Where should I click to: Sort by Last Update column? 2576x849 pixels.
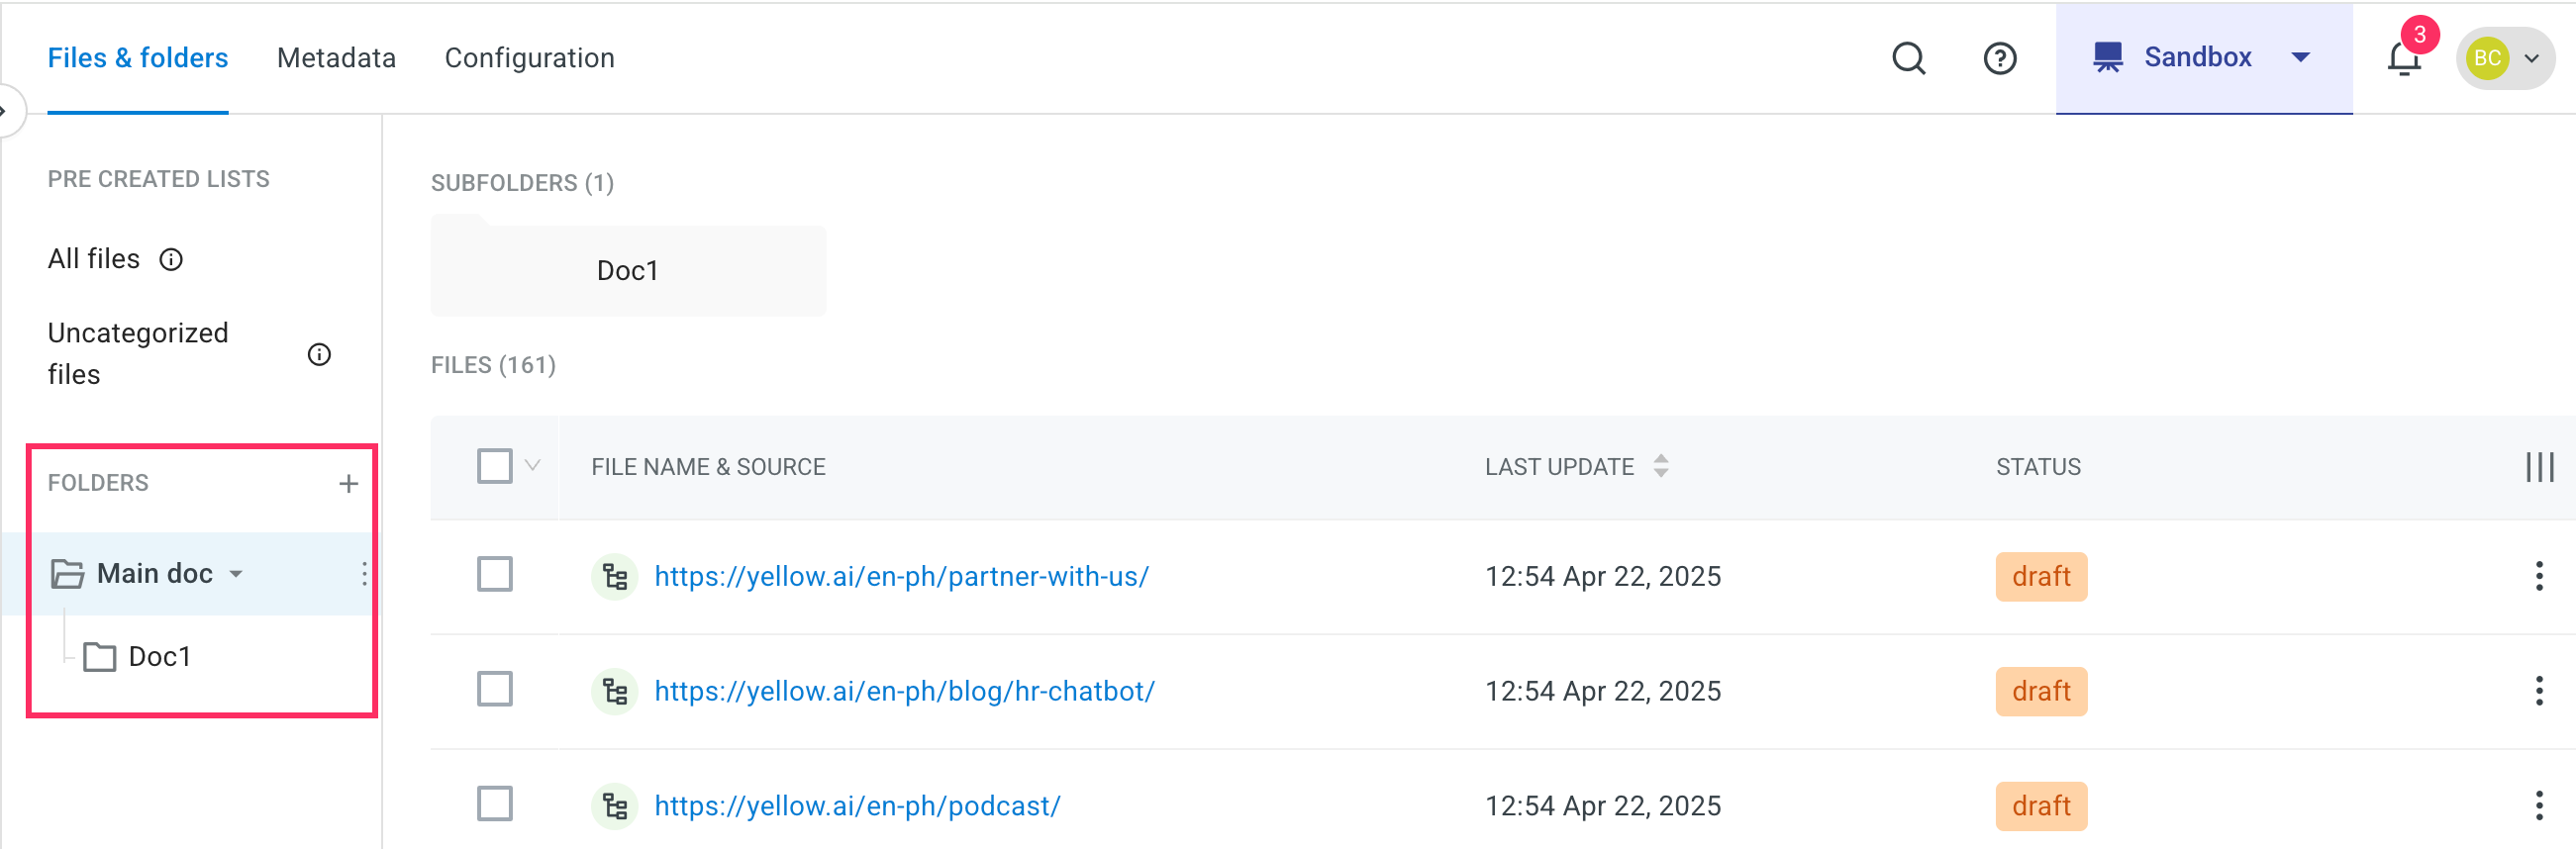point(1660,466)
